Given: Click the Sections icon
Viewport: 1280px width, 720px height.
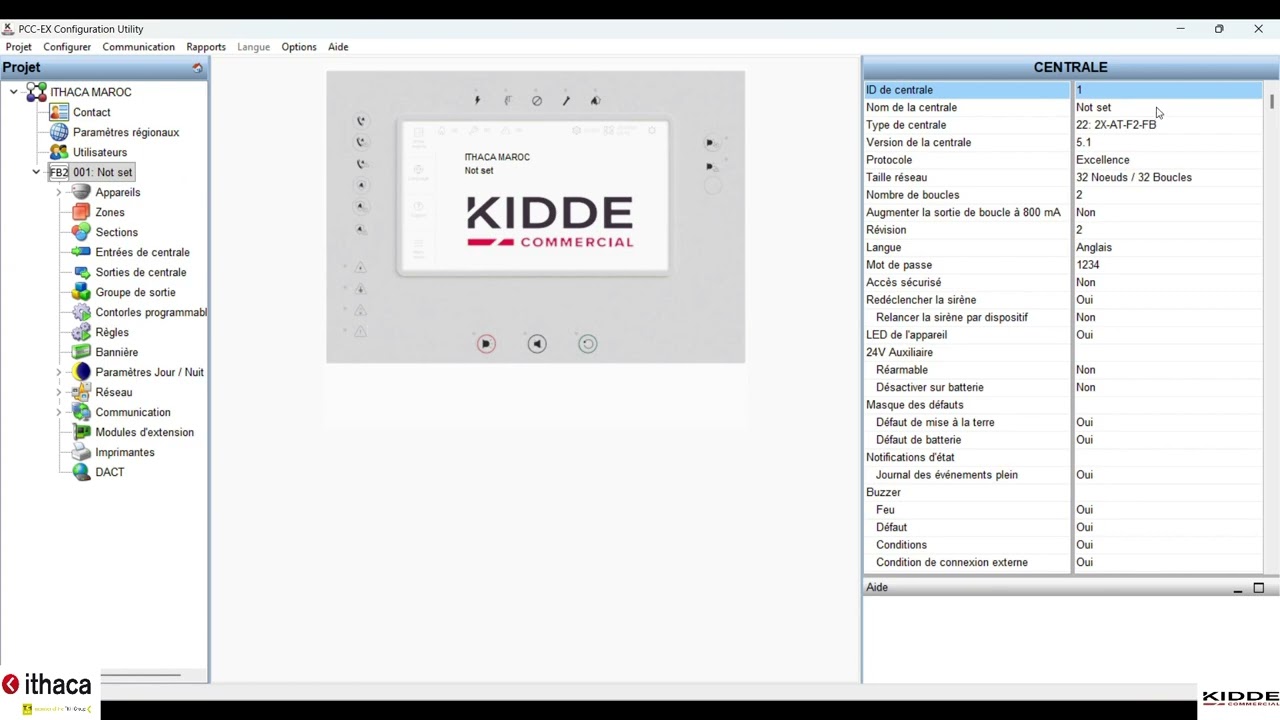Looking at the screenshot, I should (81, 232).
